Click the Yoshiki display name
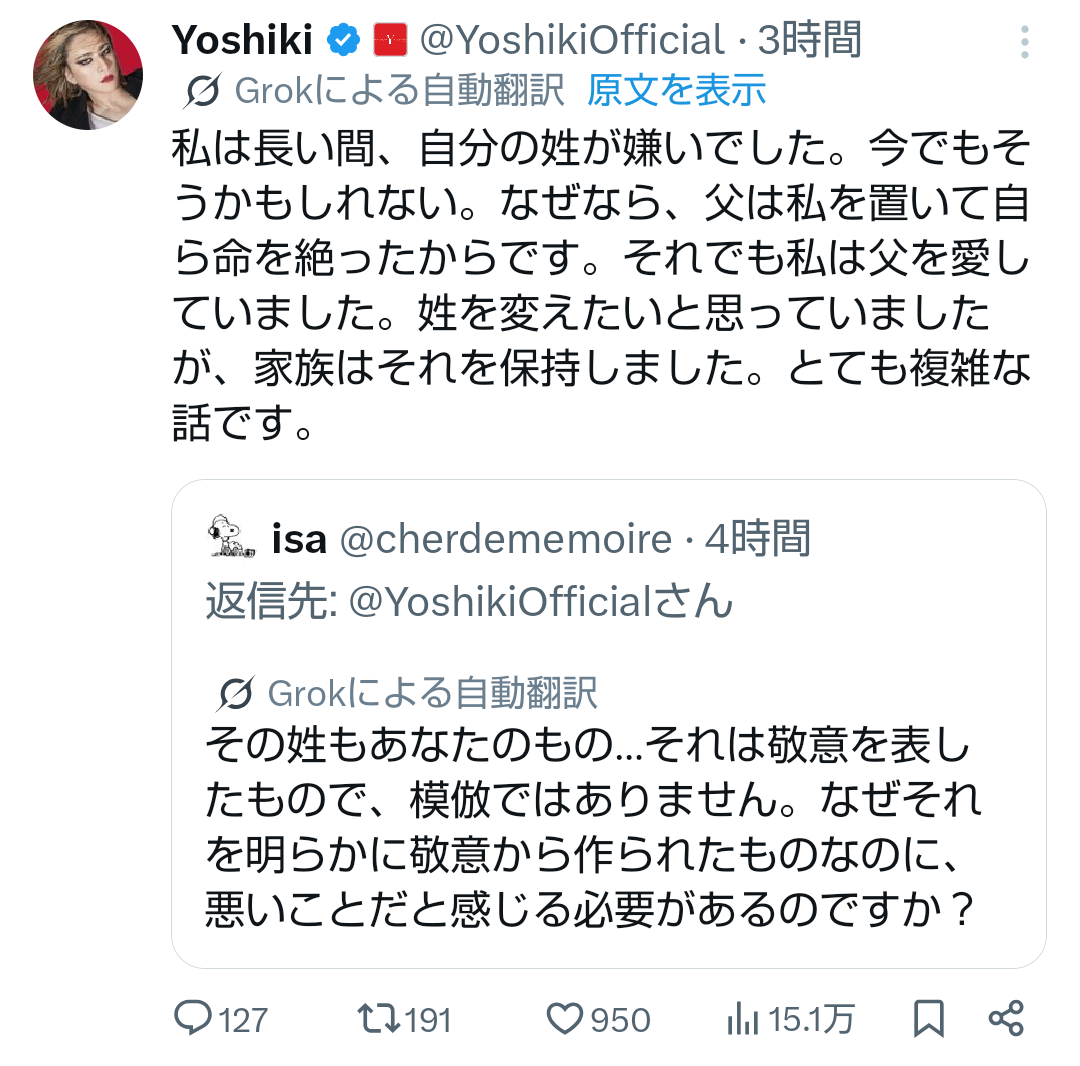This screenshot has width=1080, height=1066. [243, 41]
